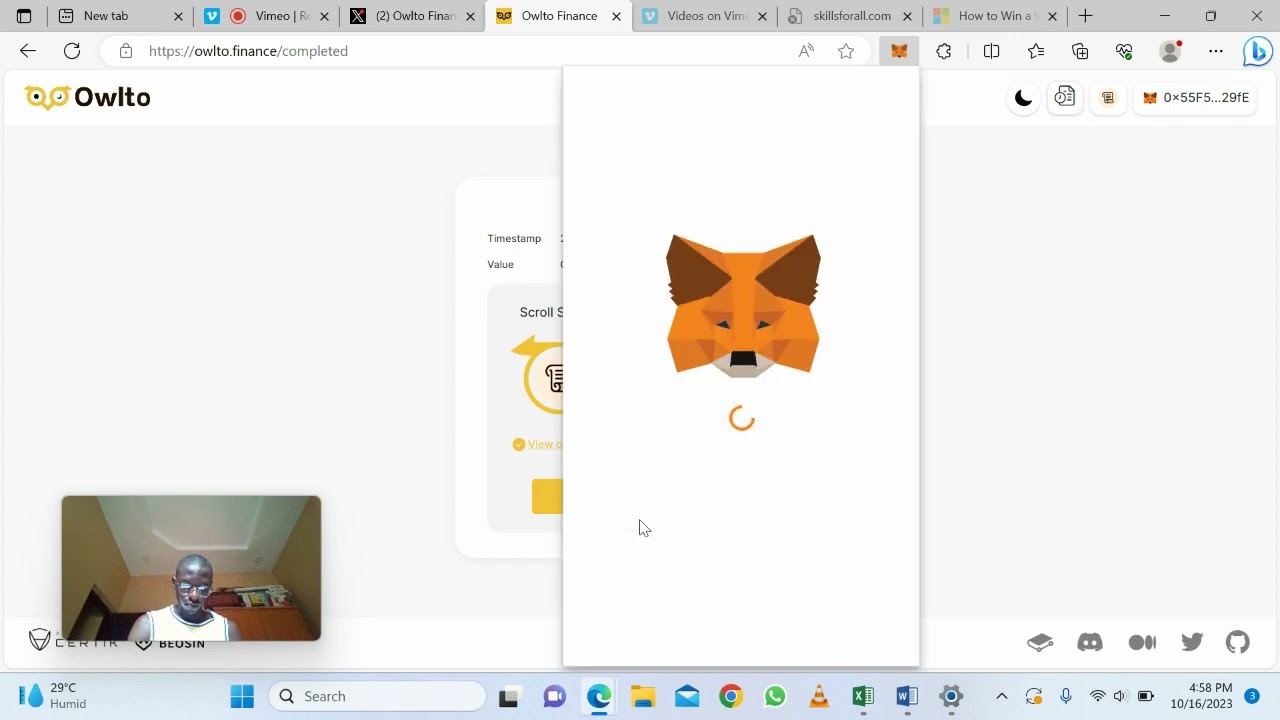Screen dimensions: 1280x720
Task: Open Owlto docs graduation cap icon
Action: [x=1040, y=643]
